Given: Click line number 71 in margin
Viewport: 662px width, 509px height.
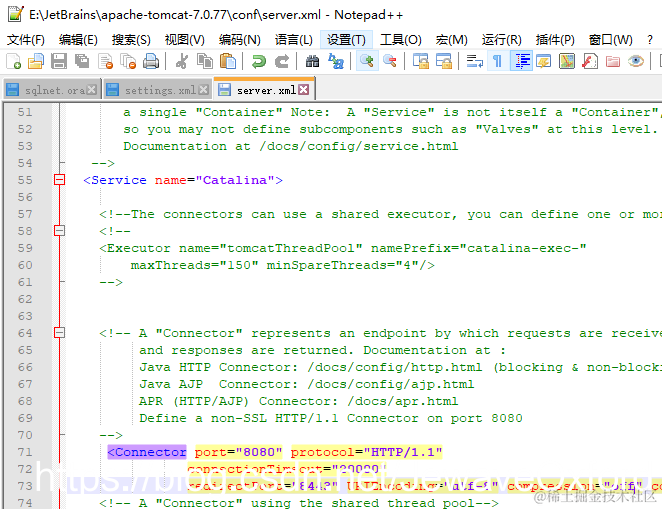Looking at the screenshot, I should [x=25, y=452].
